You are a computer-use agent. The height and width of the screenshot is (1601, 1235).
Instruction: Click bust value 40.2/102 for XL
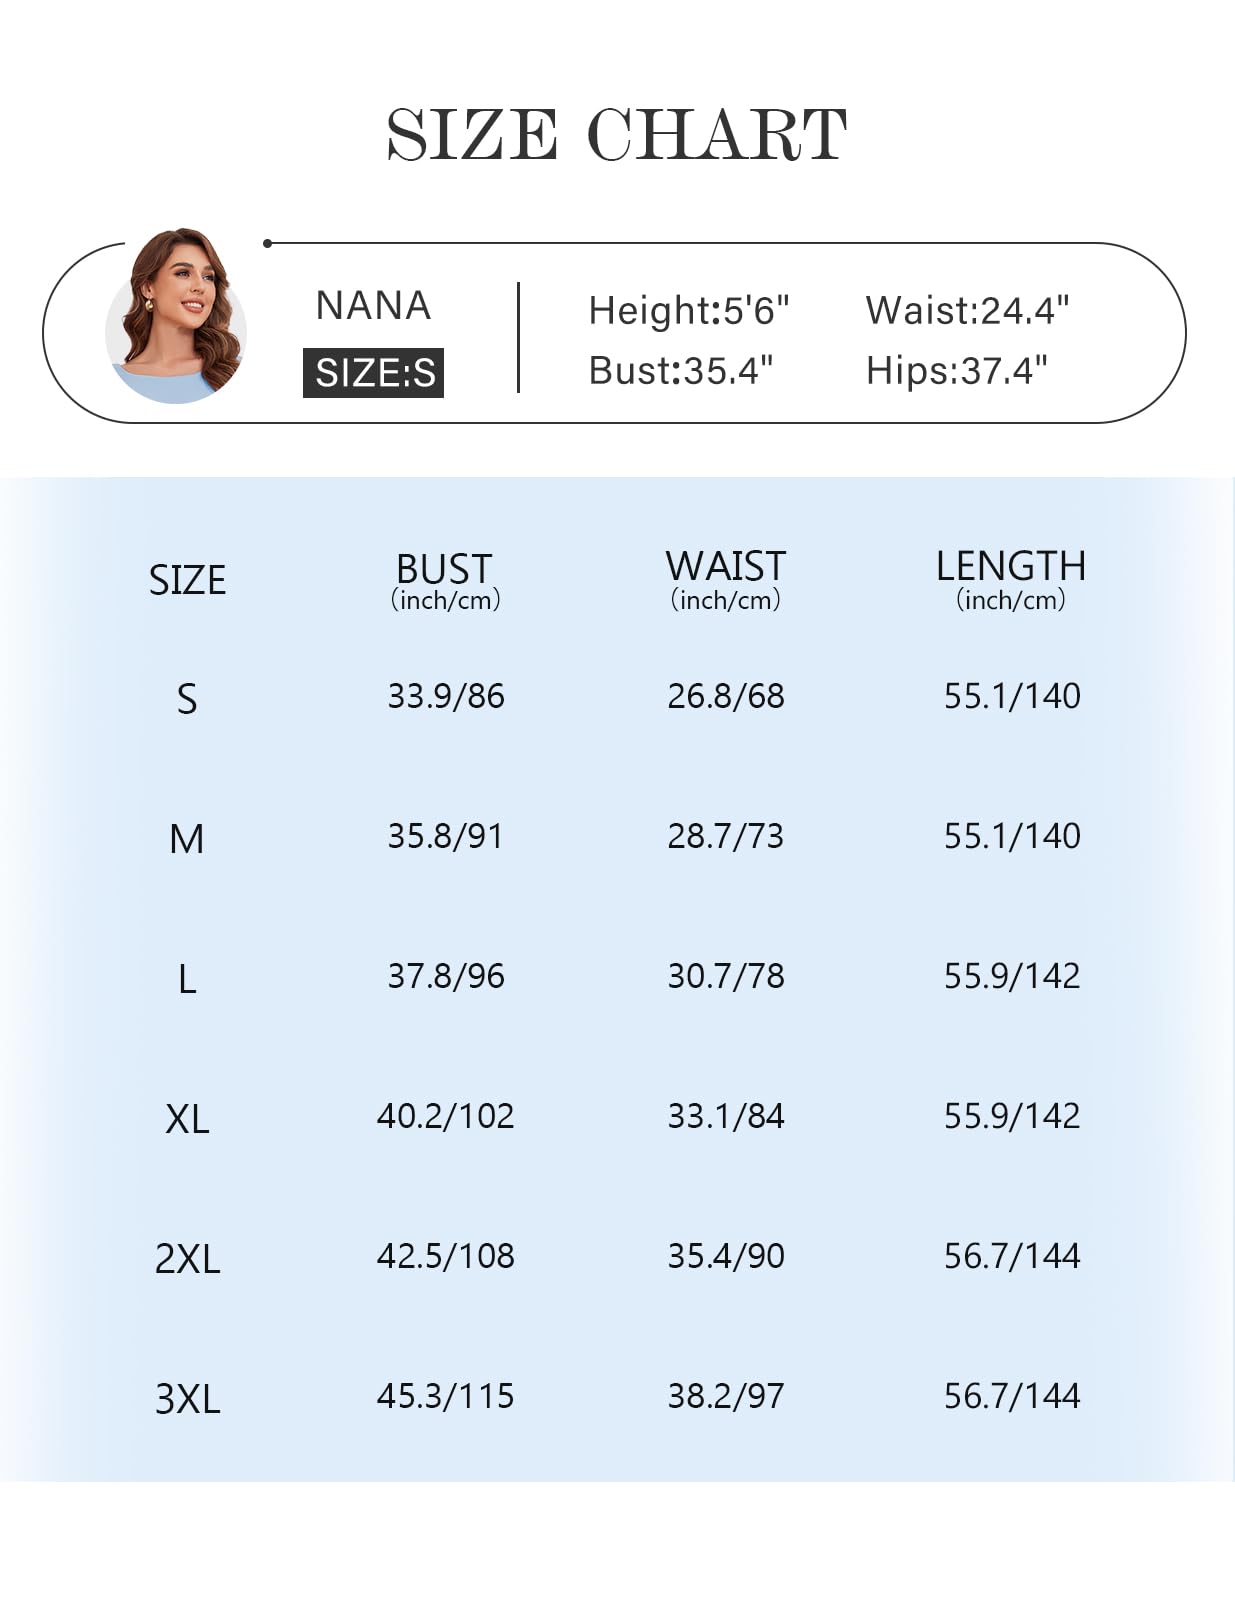tap(446, 1116)
